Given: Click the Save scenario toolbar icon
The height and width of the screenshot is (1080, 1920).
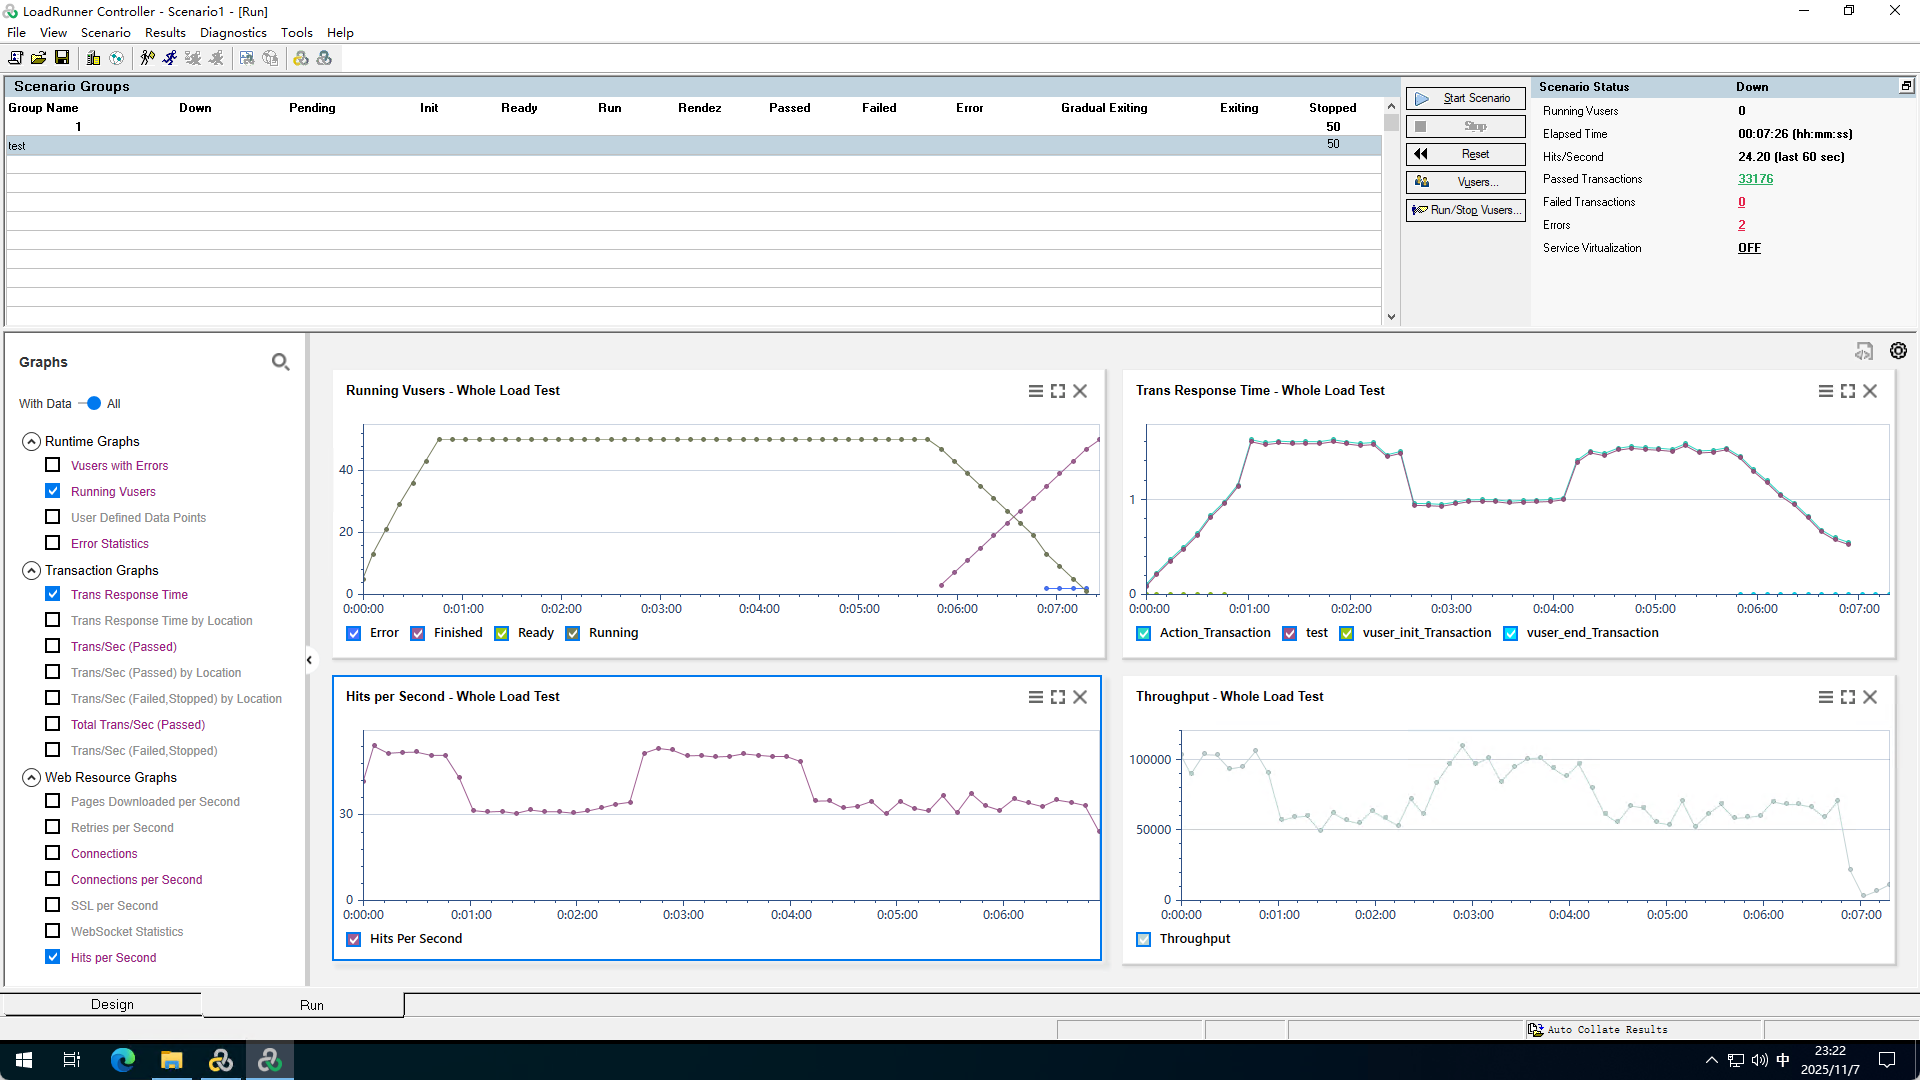Looking at the screenshot, I should coord(62,58).
